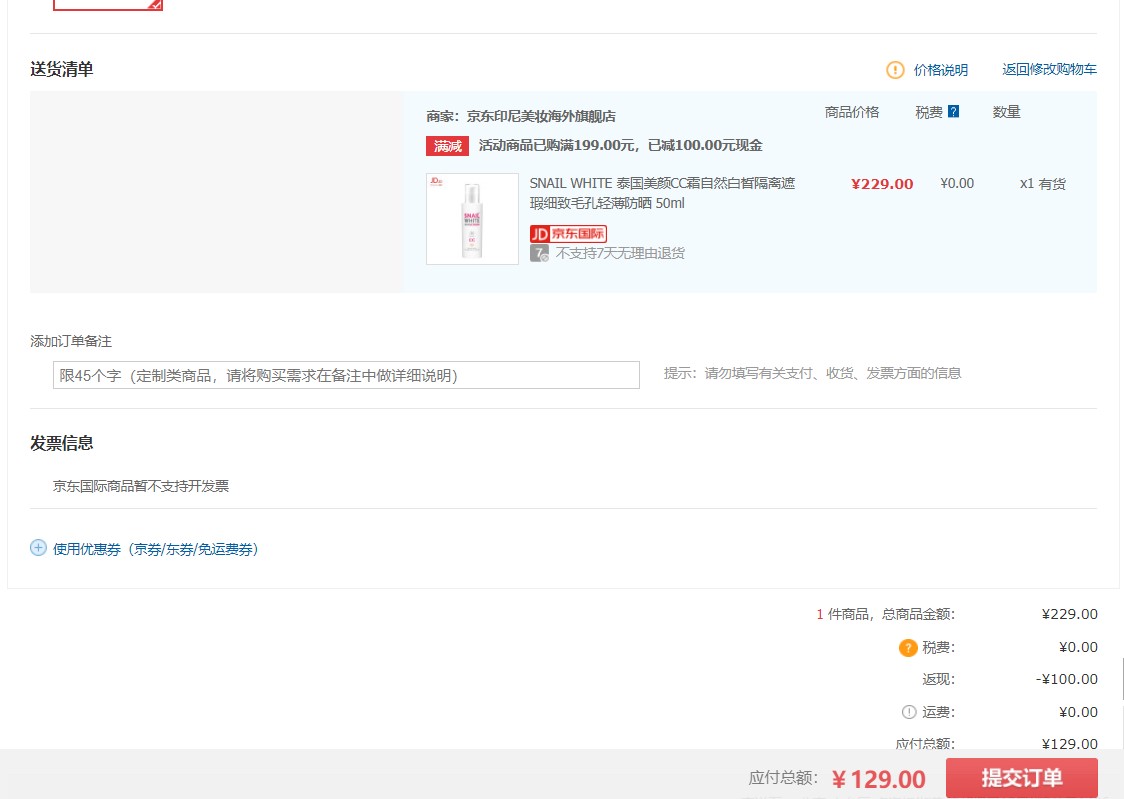
Task: Click the 商品价格 column header
Action: [852, 112]
